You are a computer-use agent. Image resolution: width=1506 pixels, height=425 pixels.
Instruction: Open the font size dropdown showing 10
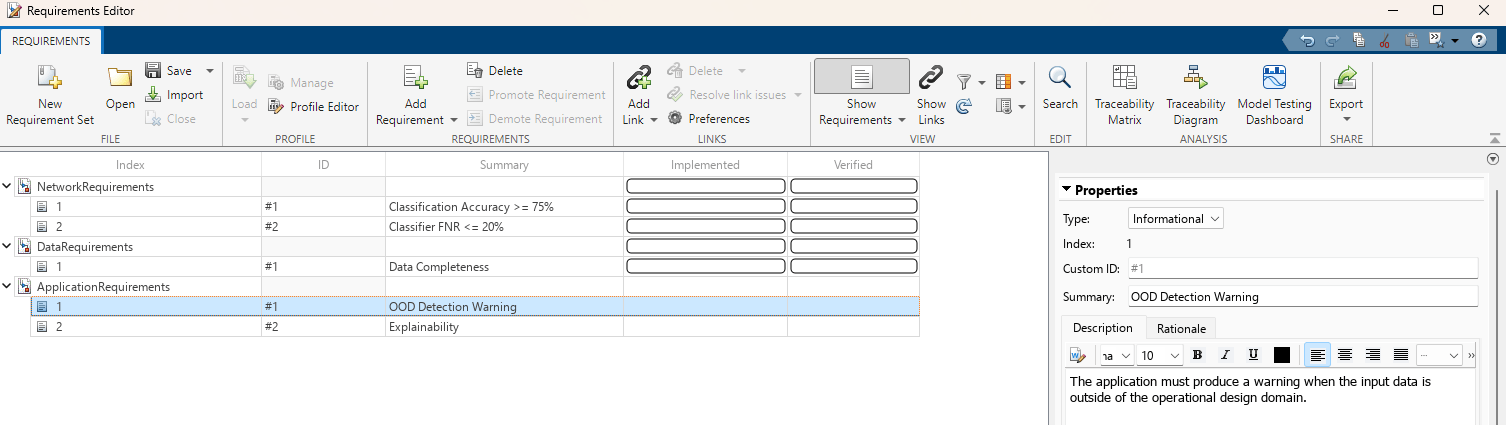click(x=1160, y=355)
